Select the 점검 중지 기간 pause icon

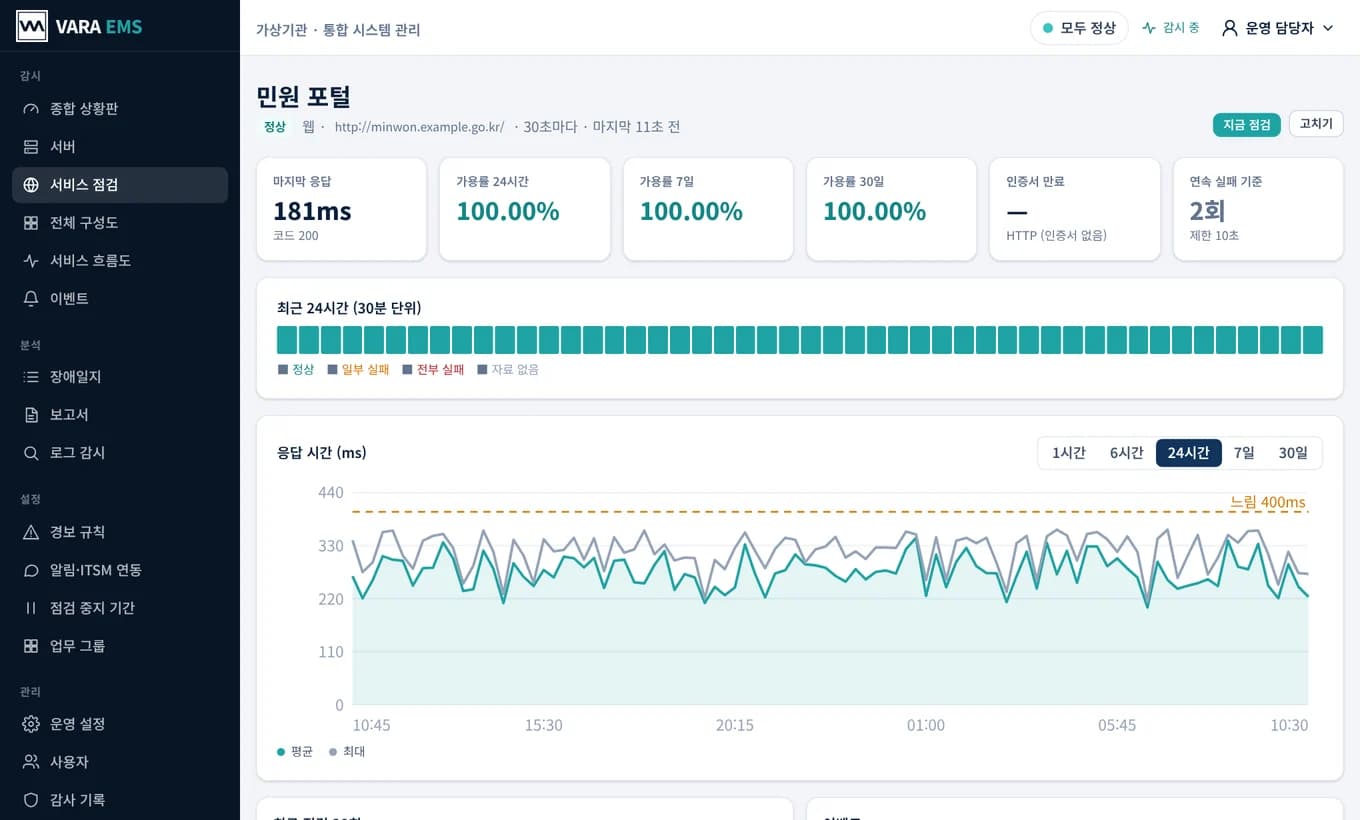click(x=31, y=607)
